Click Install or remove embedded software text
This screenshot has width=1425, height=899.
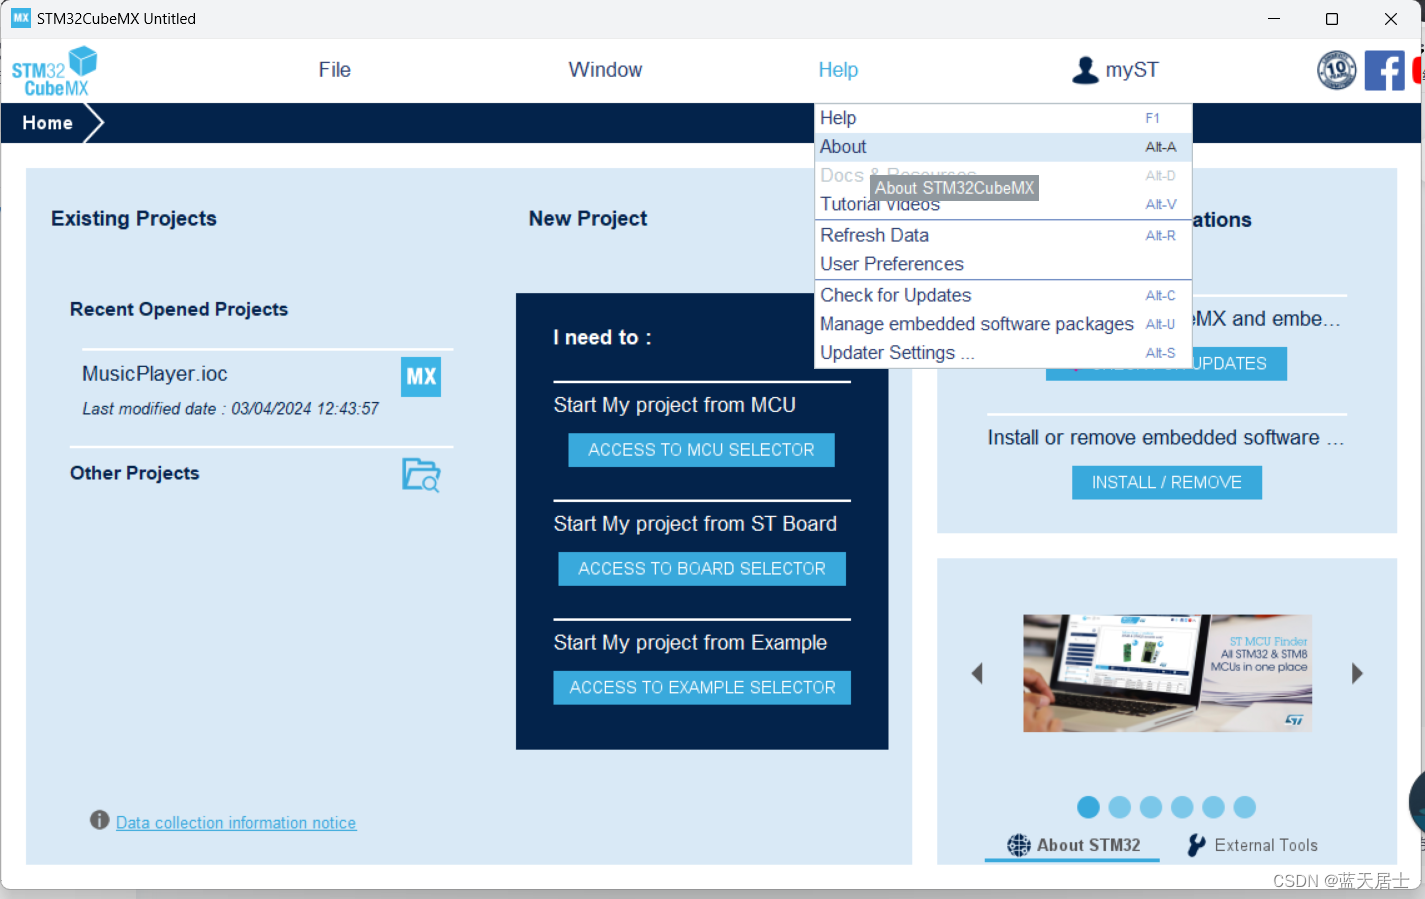(x=1165, y=438)
